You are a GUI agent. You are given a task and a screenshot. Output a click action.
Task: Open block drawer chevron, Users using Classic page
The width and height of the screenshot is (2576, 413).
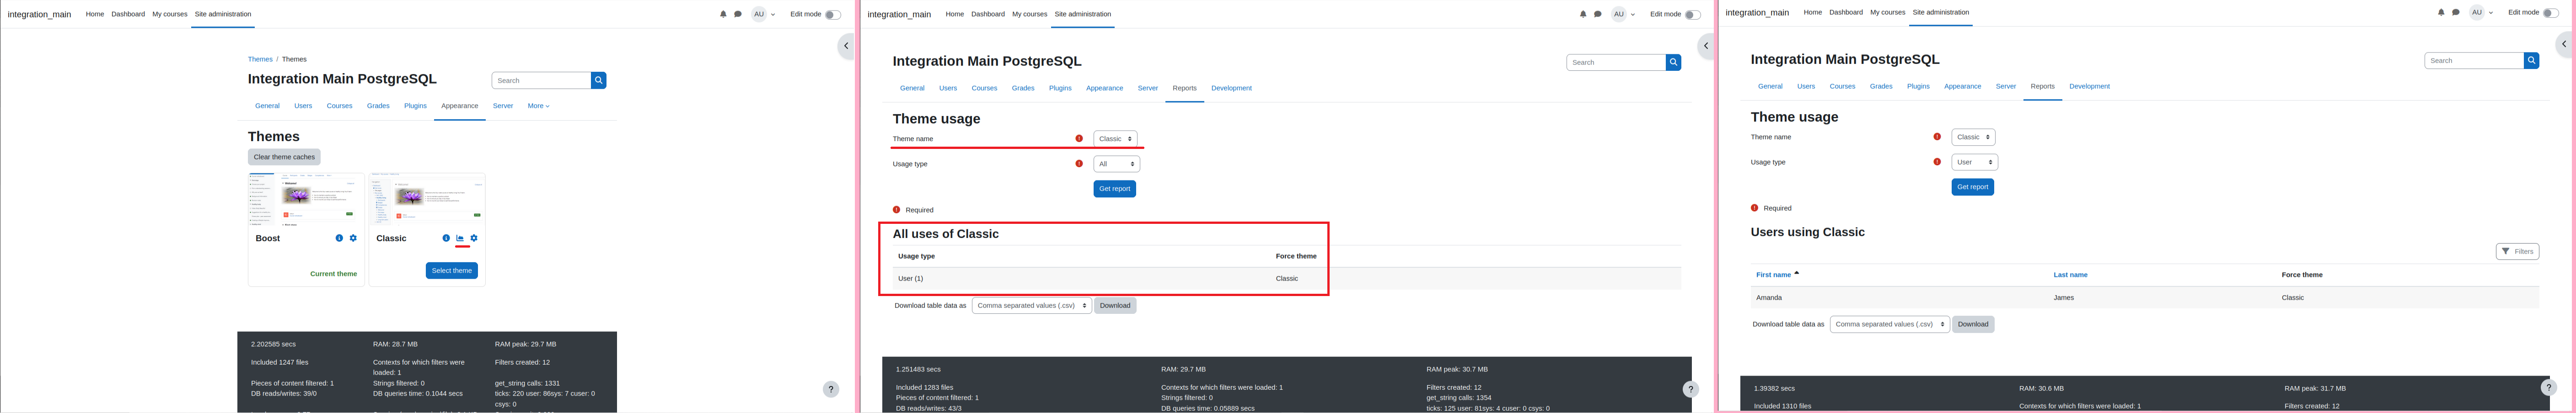click(2564, 43)
